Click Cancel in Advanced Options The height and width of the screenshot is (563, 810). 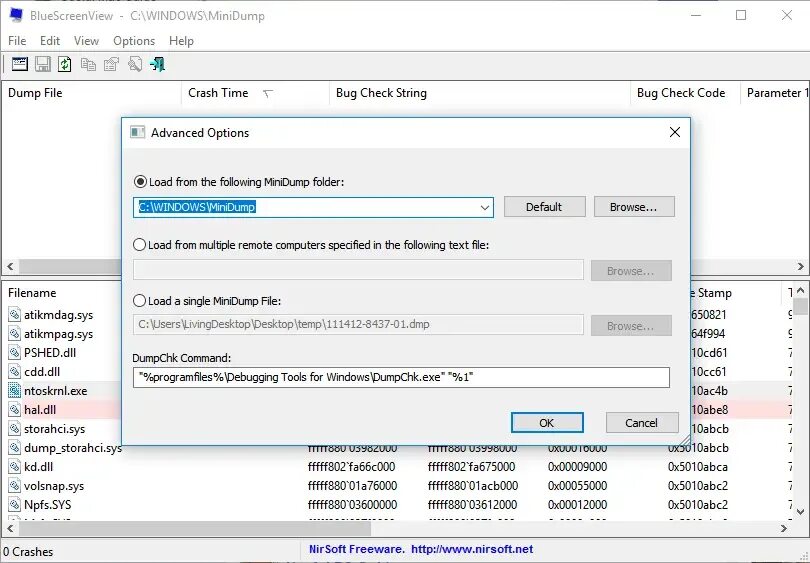click(642, 423)
